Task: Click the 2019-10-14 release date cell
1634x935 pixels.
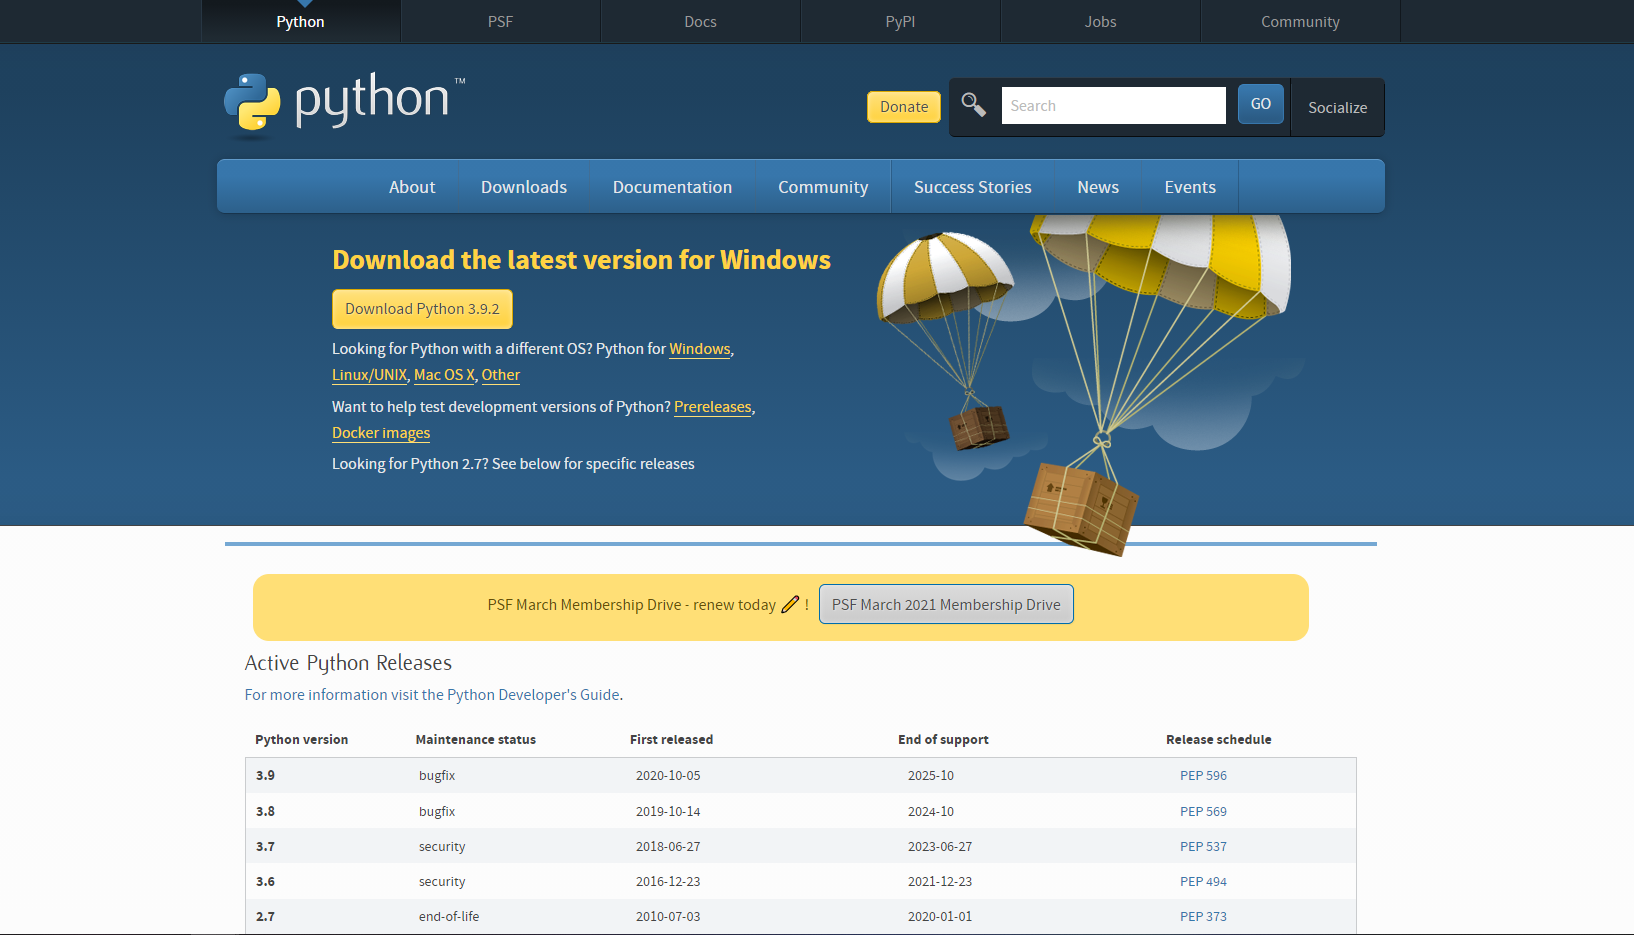Action: 668,812
